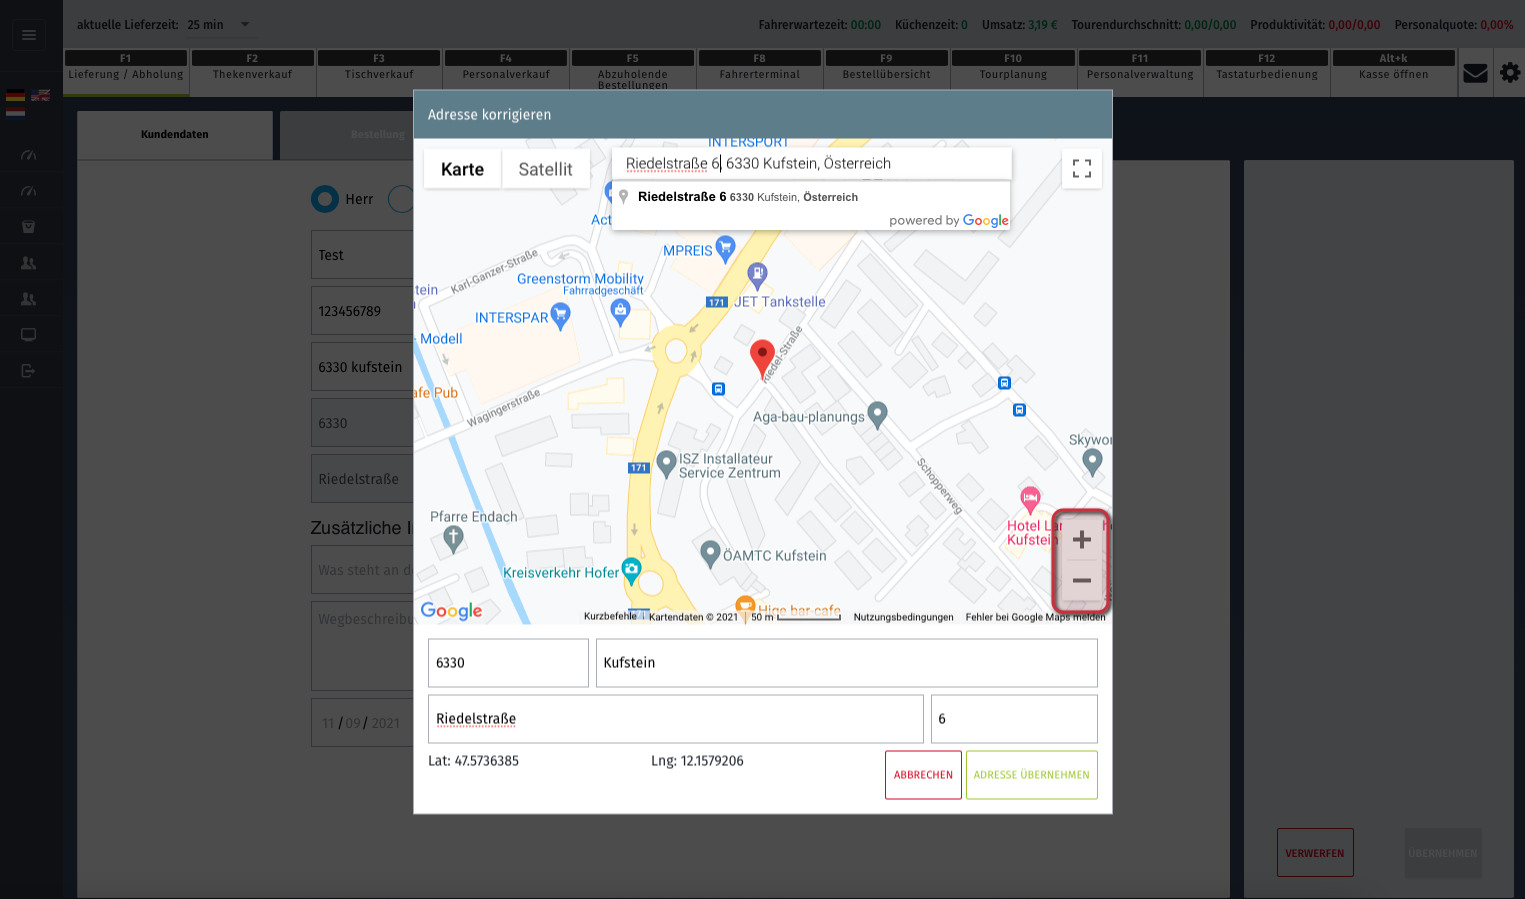The height and width of the screenshot is (899, 1525).
Task: Click the Pfarre Endach church pin
Action: [453, 539]
